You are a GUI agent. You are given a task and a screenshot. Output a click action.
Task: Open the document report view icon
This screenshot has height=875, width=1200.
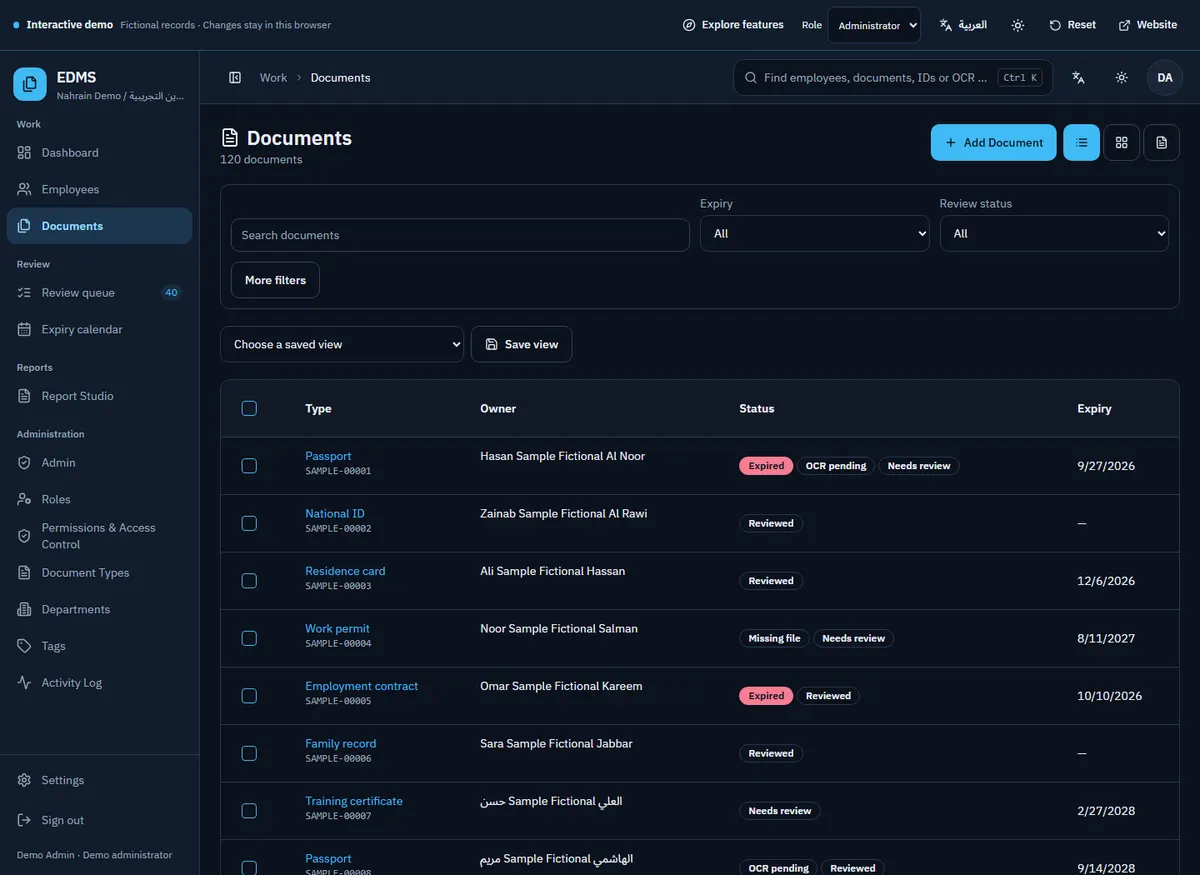click(x=1161, y=143)
